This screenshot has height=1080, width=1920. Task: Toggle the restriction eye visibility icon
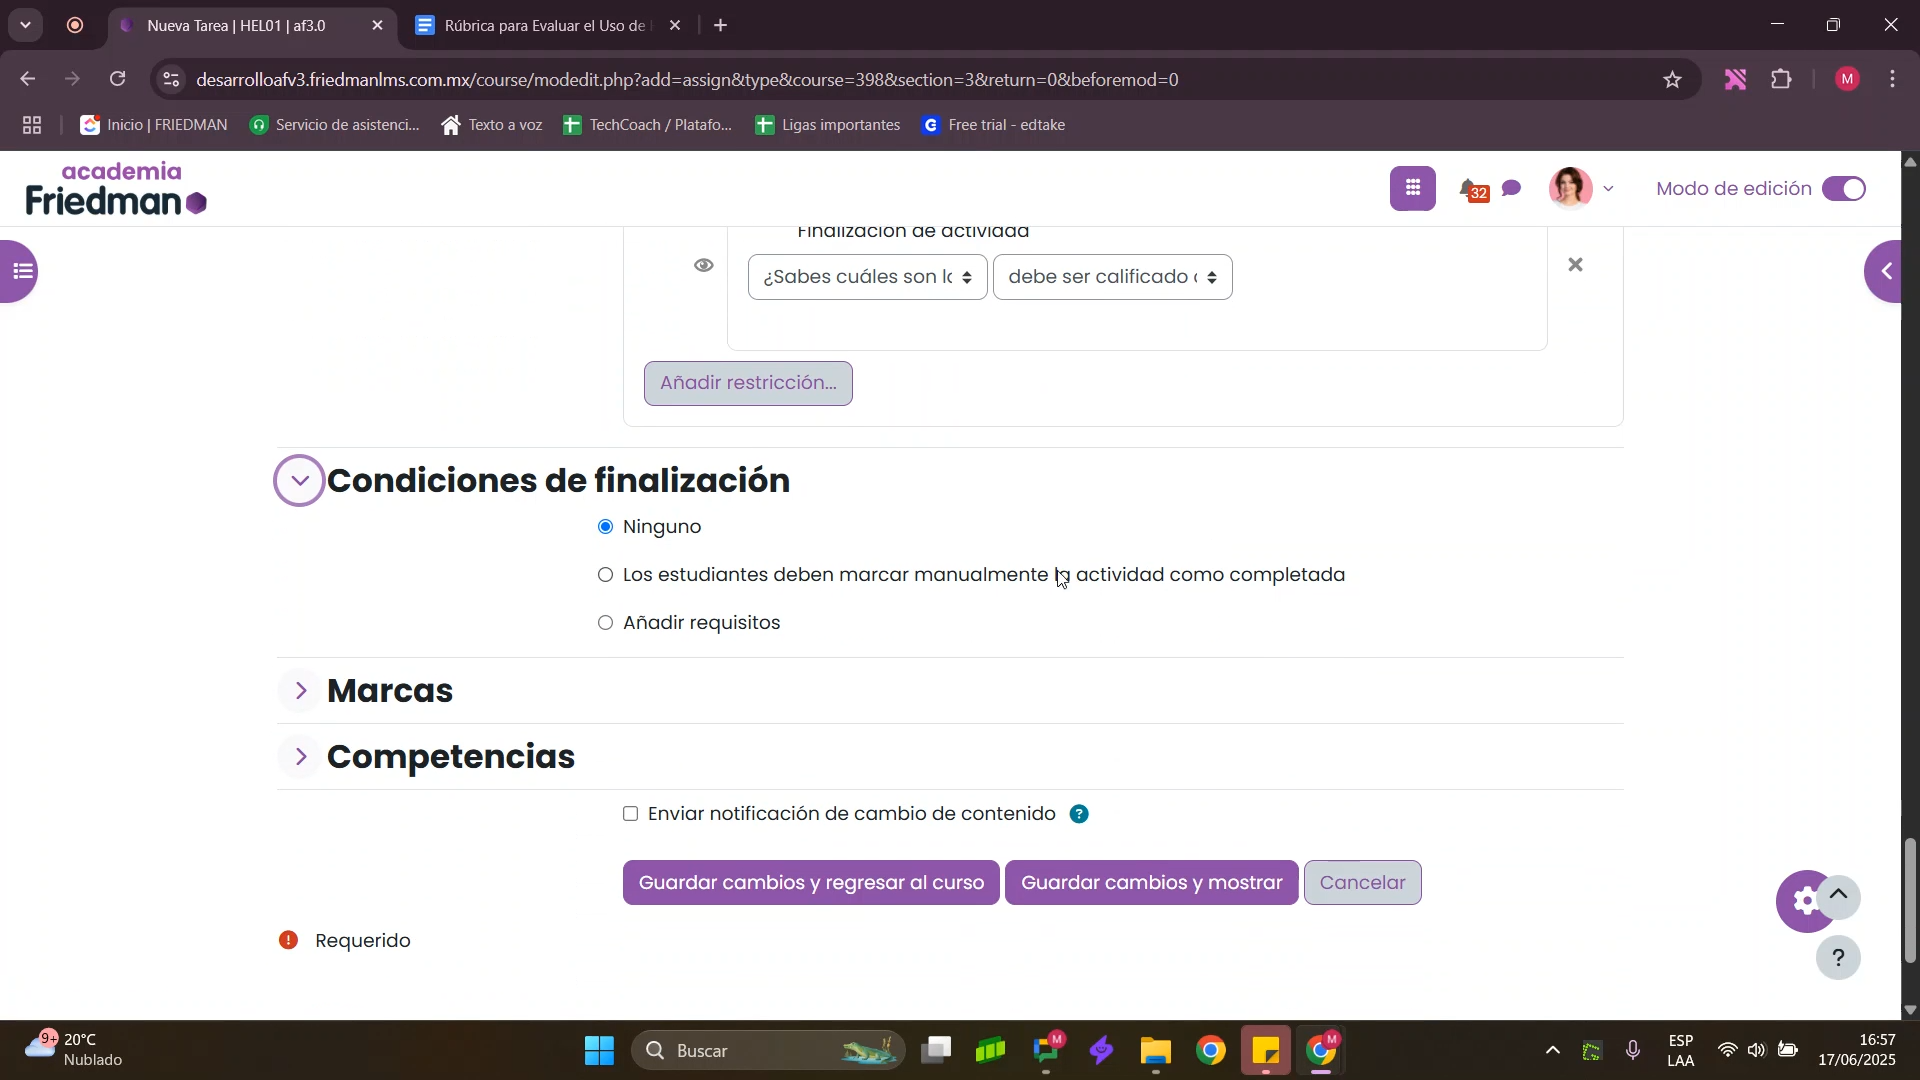(x=704, y=266)
